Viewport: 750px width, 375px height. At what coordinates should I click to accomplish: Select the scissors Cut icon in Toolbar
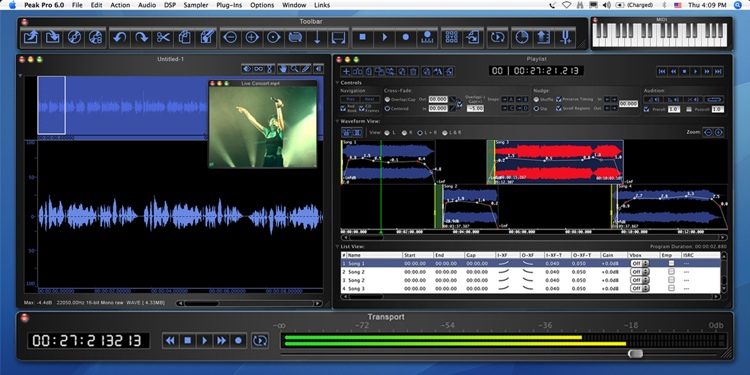163,37
